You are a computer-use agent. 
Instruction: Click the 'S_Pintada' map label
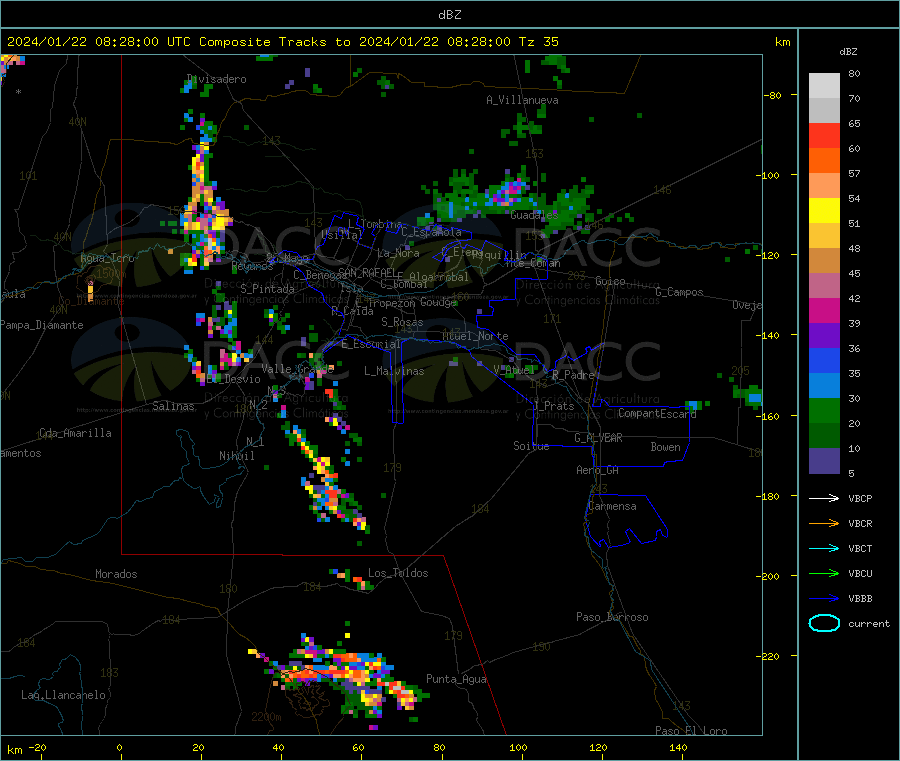[x=267, y=289]
